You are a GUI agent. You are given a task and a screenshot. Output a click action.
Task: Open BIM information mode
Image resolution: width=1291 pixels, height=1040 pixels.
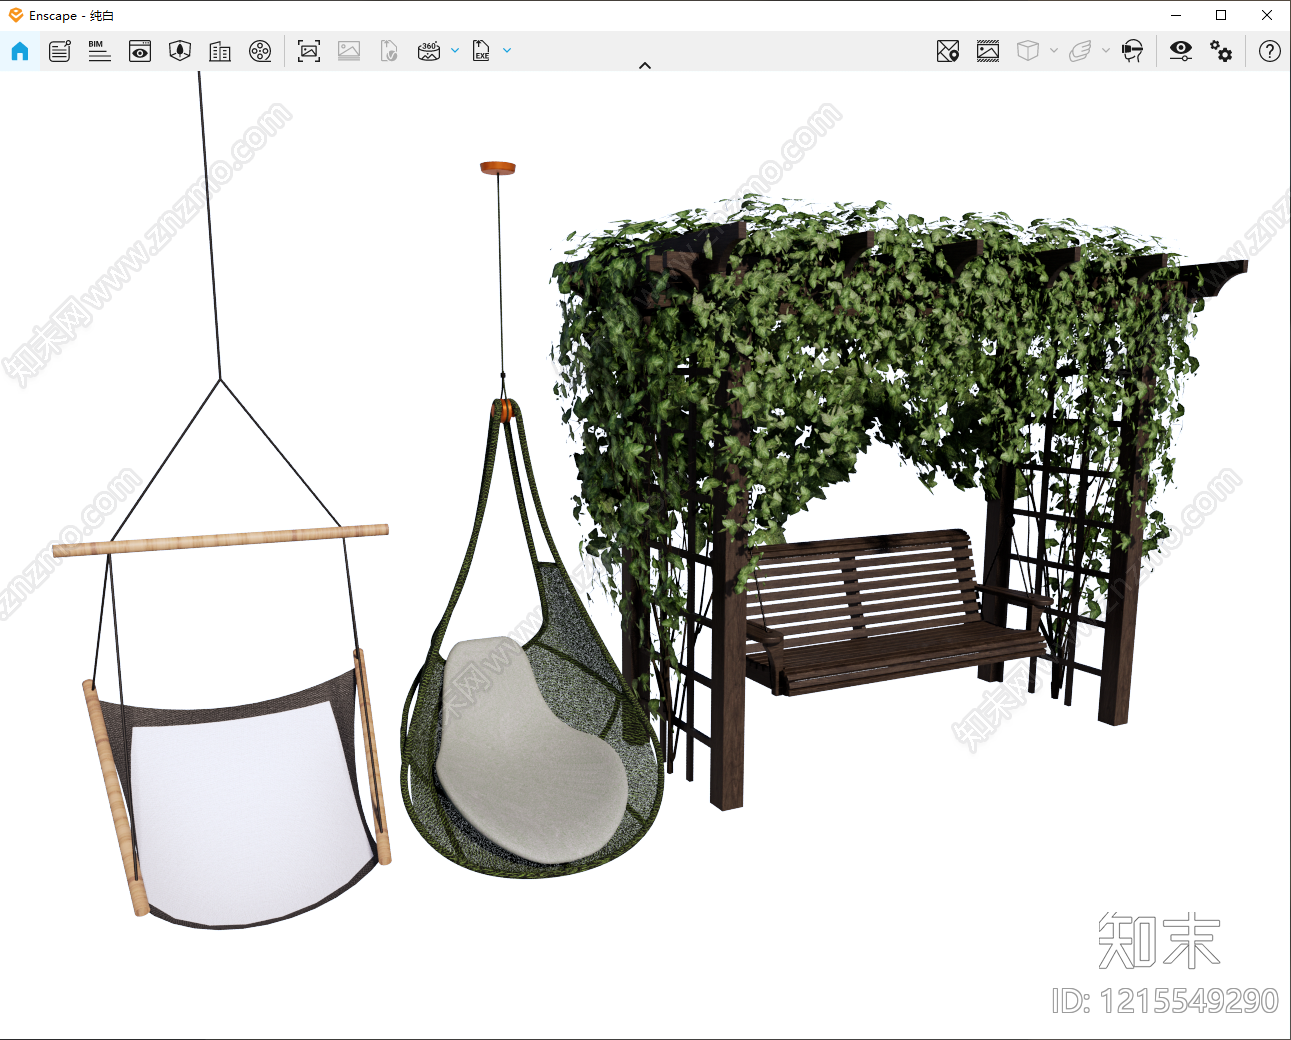click(99, 51)
